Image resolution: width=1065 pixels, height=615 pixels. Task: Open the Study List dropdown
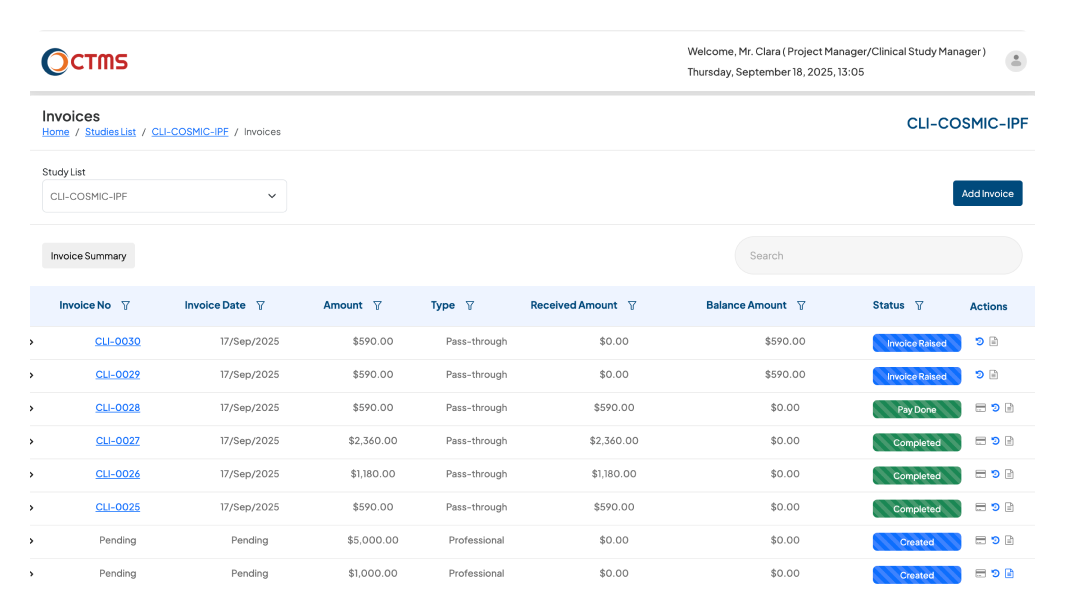click(164, 196)
